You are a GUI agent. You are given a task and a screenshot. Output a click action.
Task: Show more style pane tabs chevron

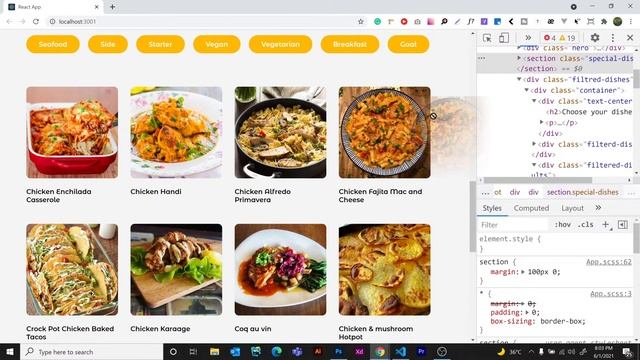coord(598,208)
